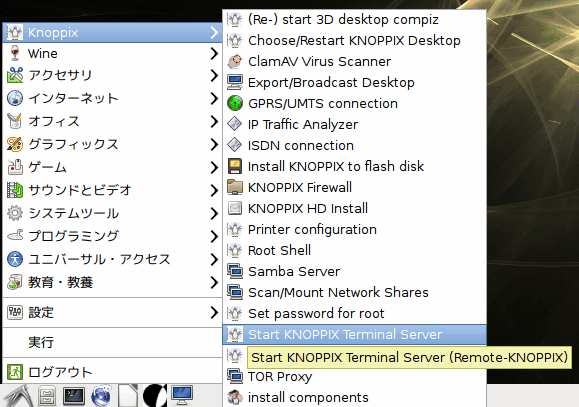Click the Wine glass icon
The height and width of the screenshot is (407, 579).
[15, 54]
